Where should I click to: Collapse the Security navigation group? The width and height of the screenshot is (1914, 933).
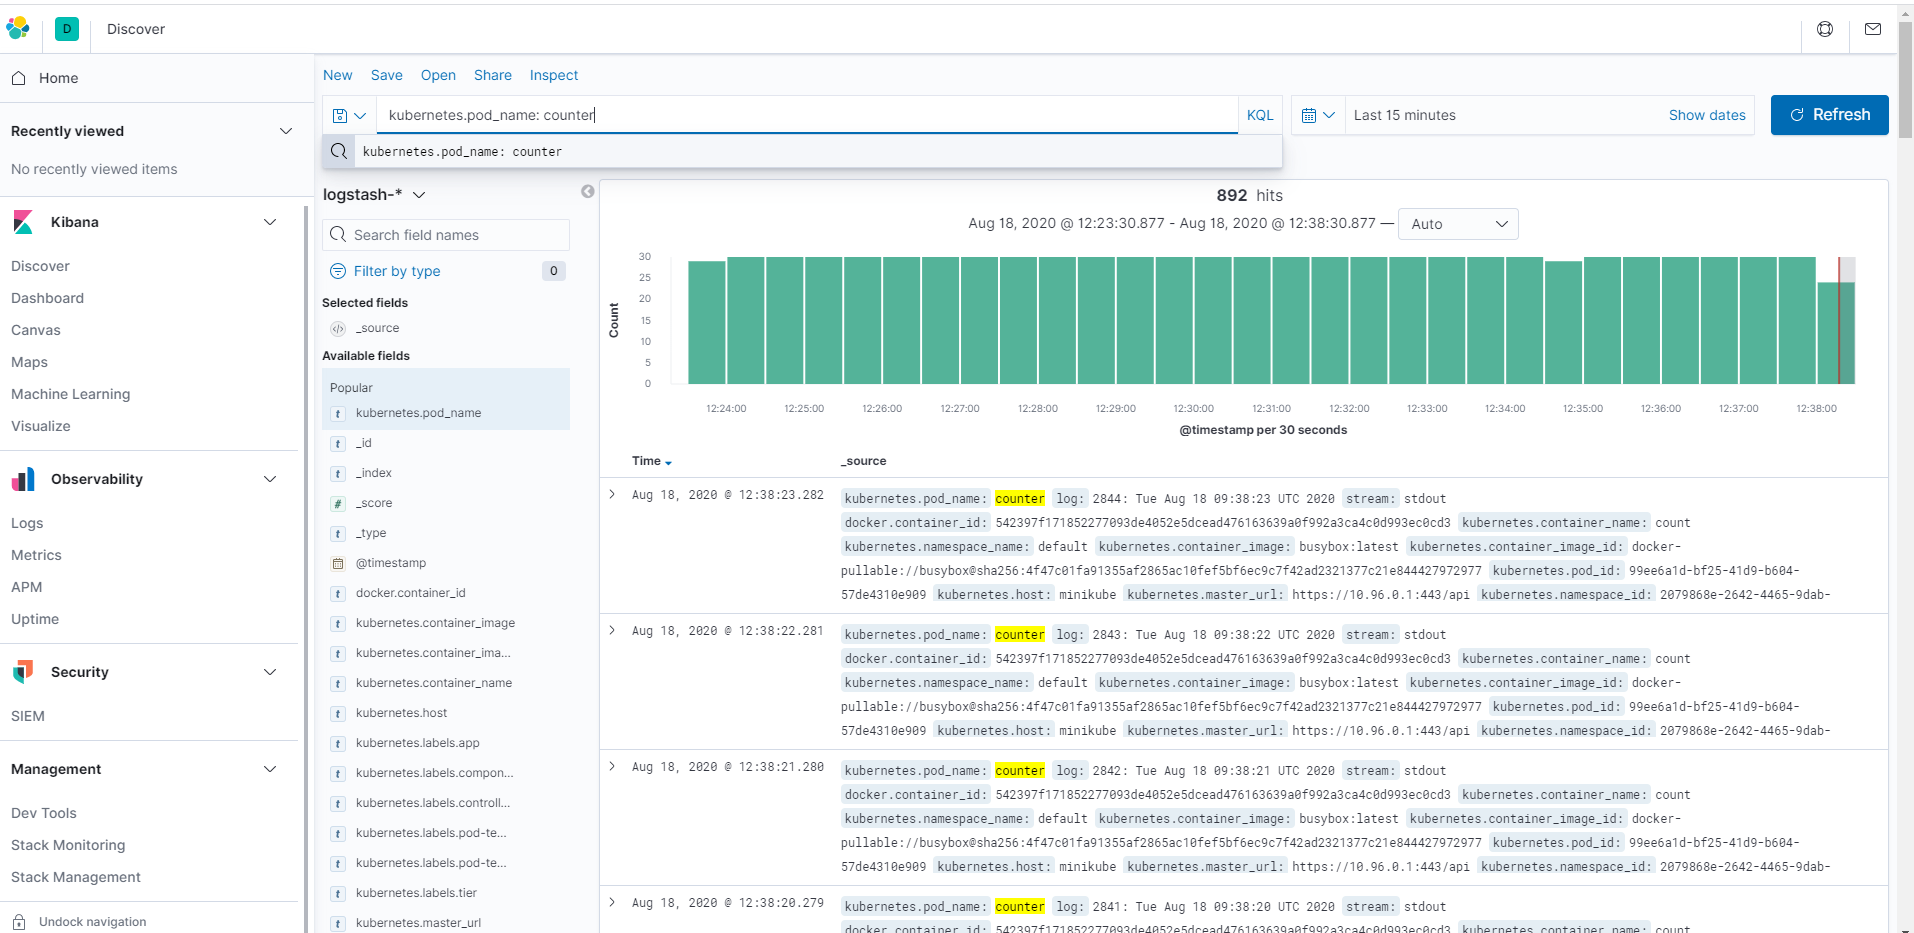(270, 672)
